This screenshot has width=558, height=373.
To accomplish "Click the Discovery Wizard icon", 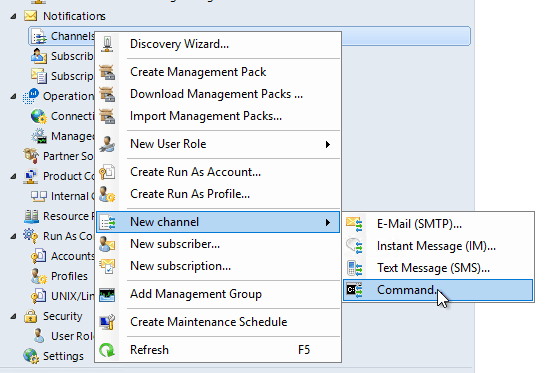I will coord(107,44).
